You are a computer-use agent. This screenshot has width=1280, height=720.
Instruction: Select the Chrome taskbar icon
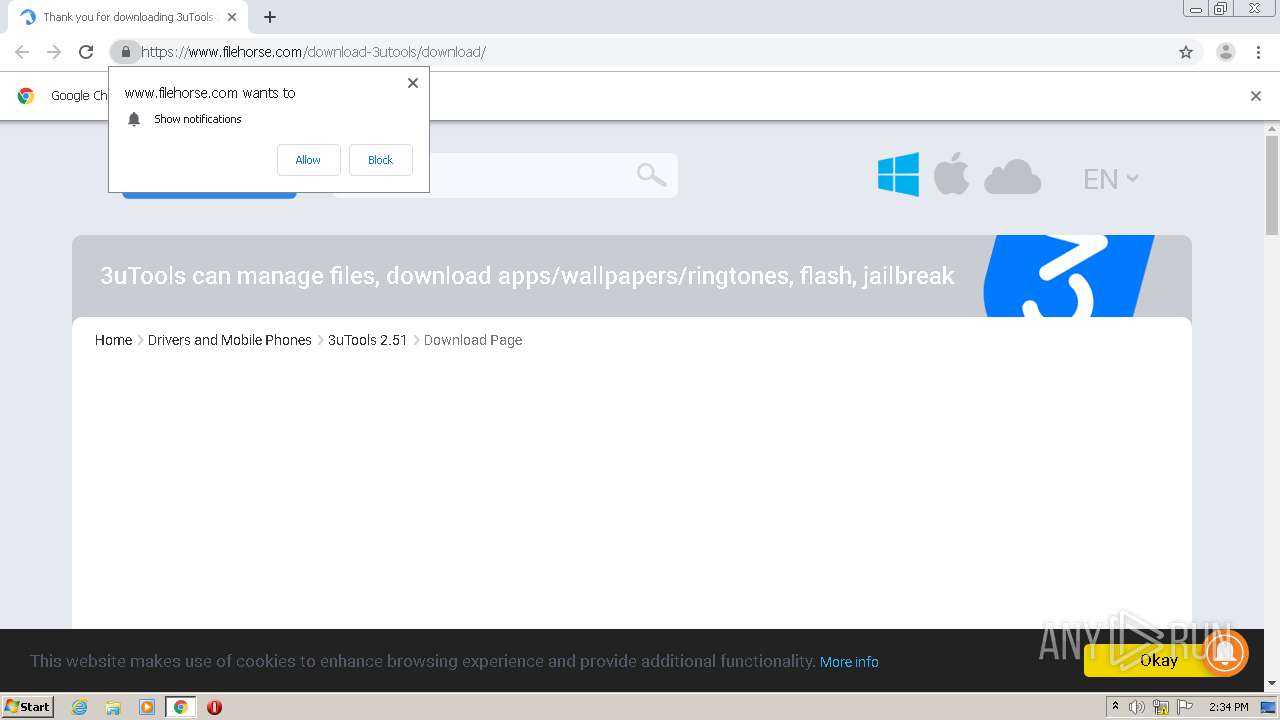pyautogui.click(x=180, y=707)
